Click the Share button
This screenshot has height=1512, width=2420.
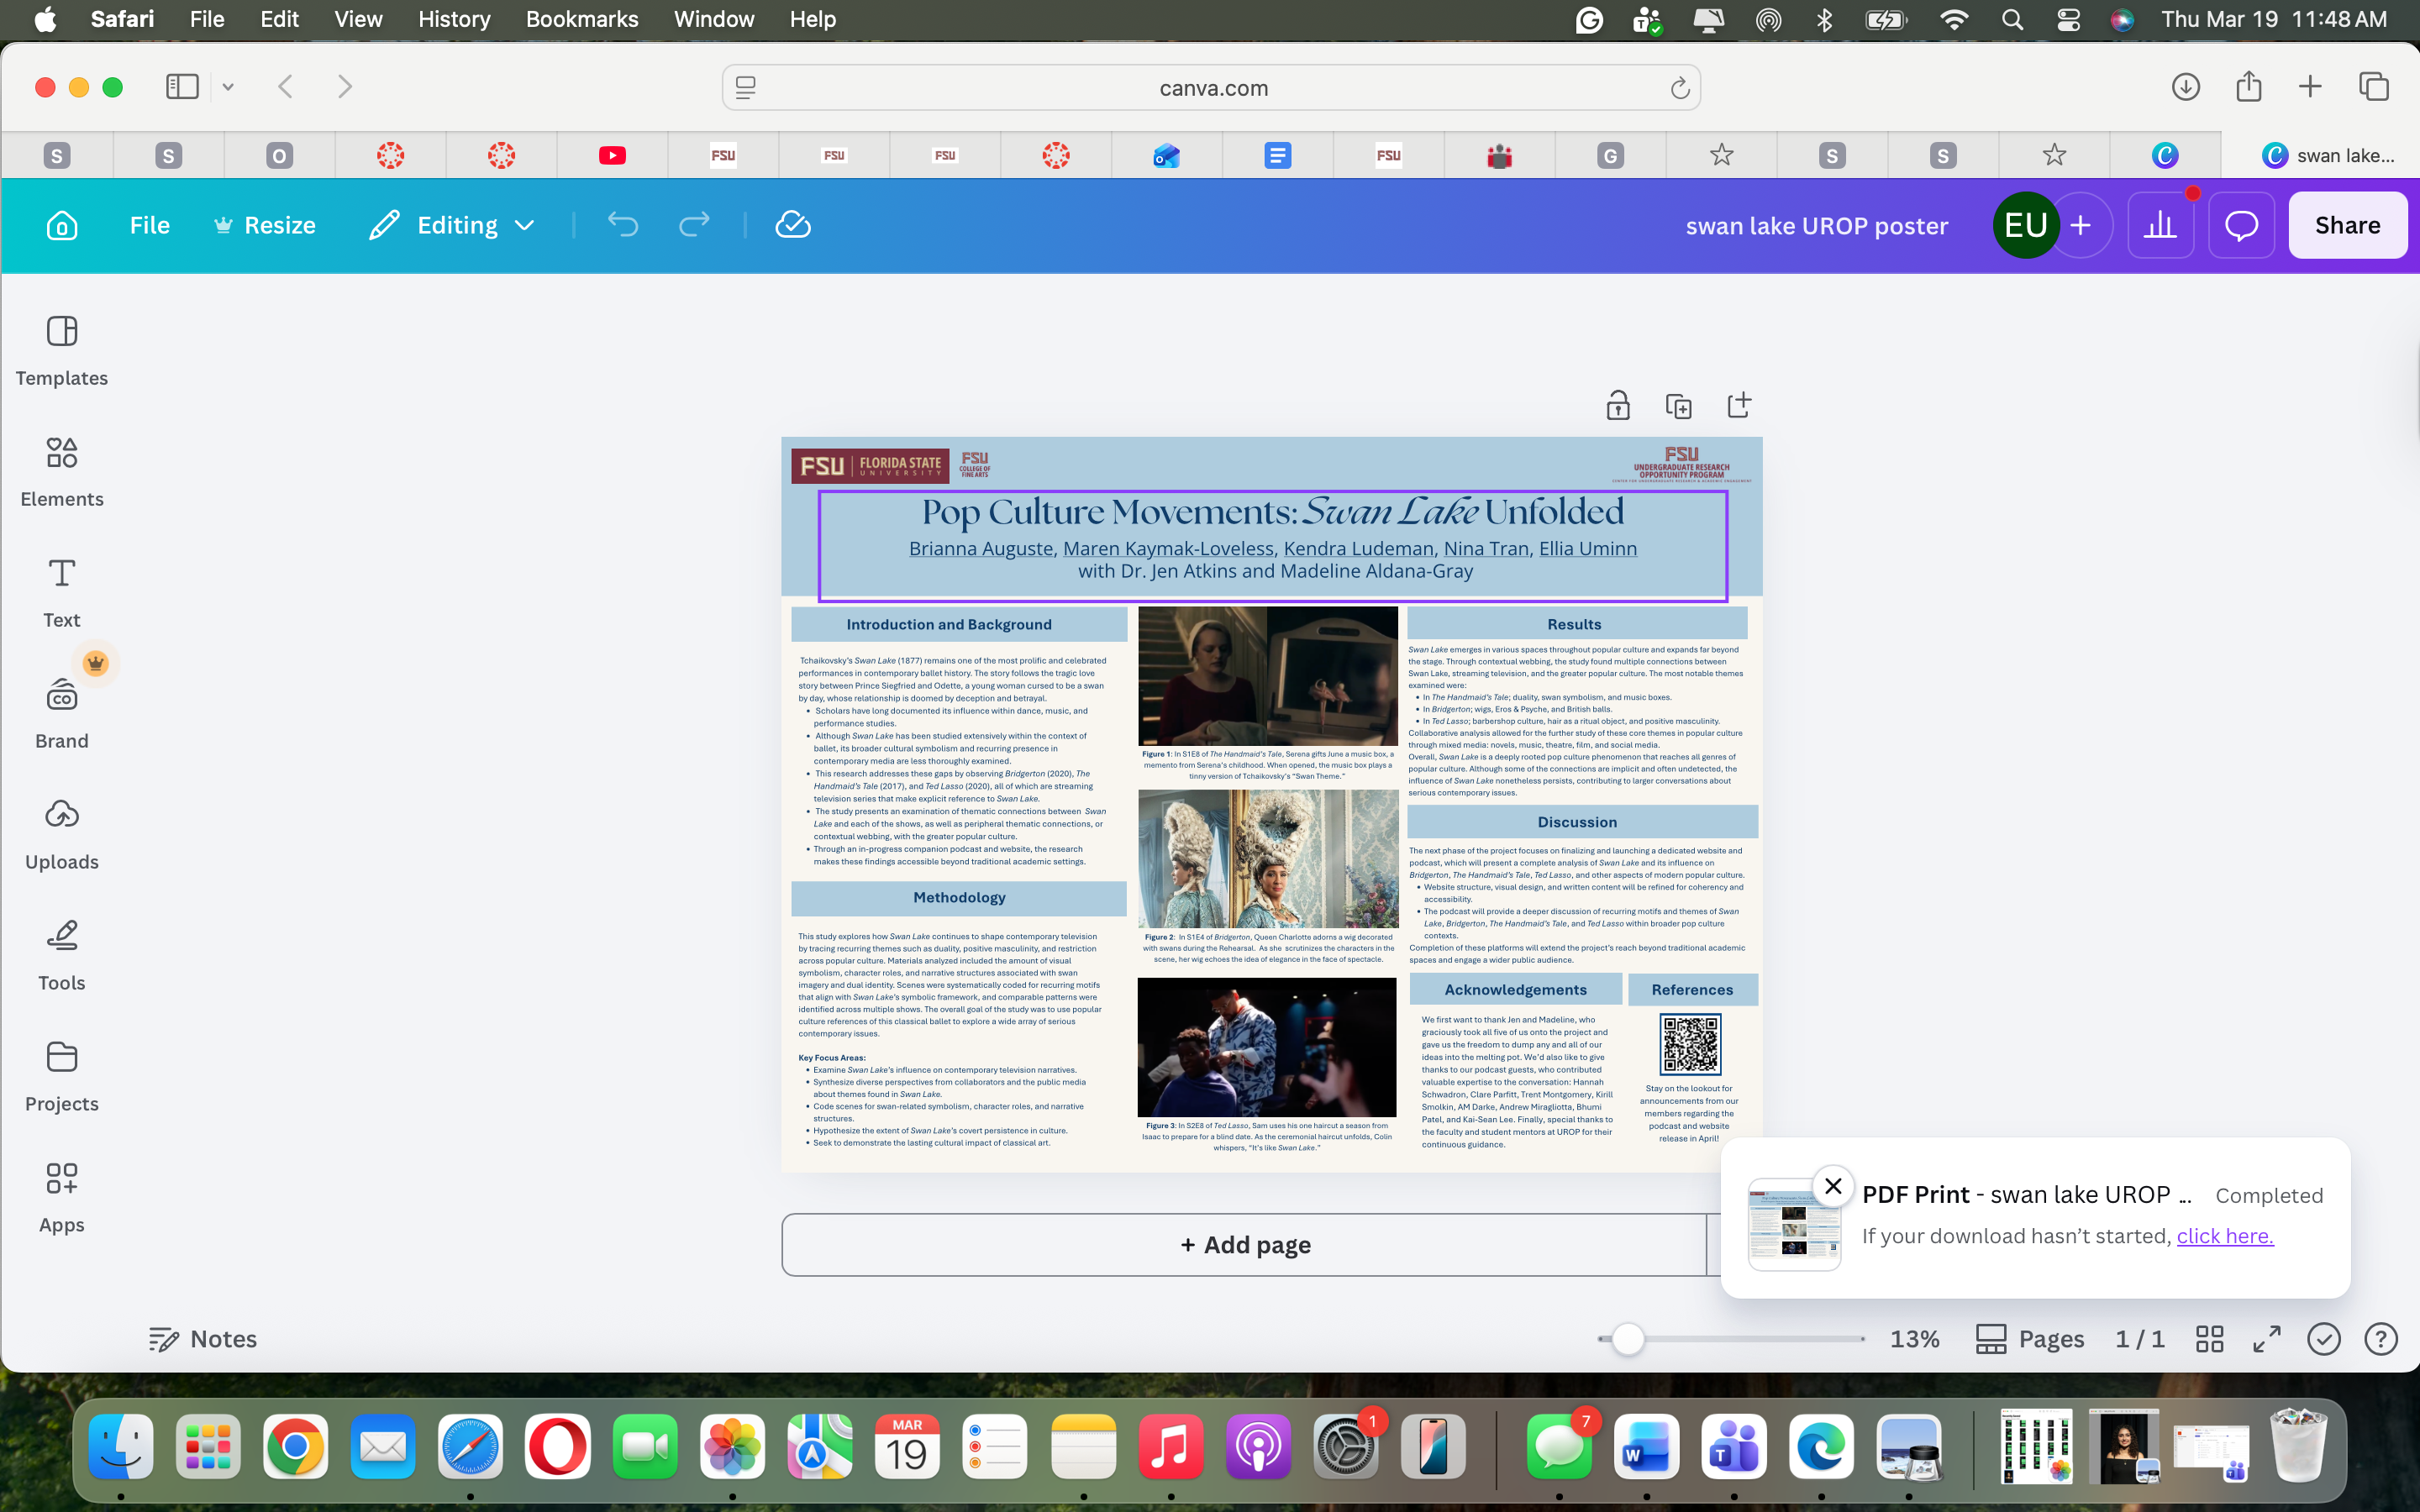(x=2347, y=224)
